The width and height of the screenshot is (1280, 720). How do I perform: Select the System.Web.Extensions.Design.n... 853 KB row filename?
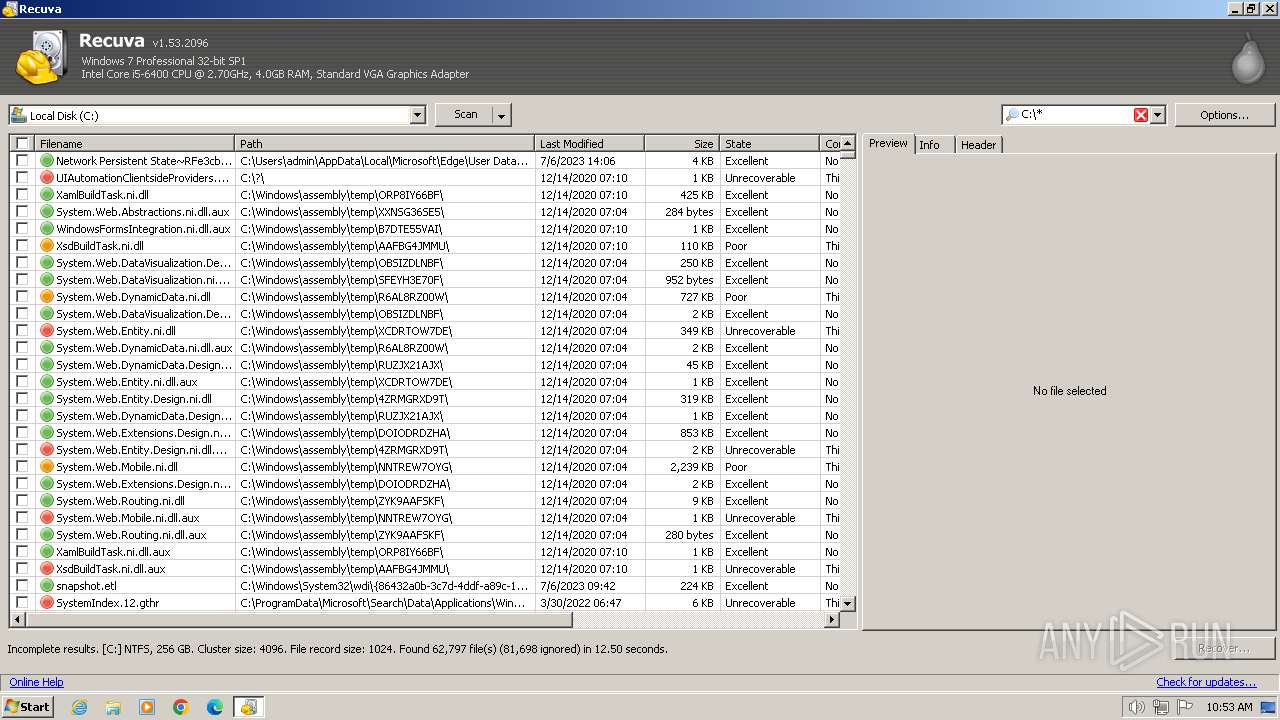pos(144,433)
